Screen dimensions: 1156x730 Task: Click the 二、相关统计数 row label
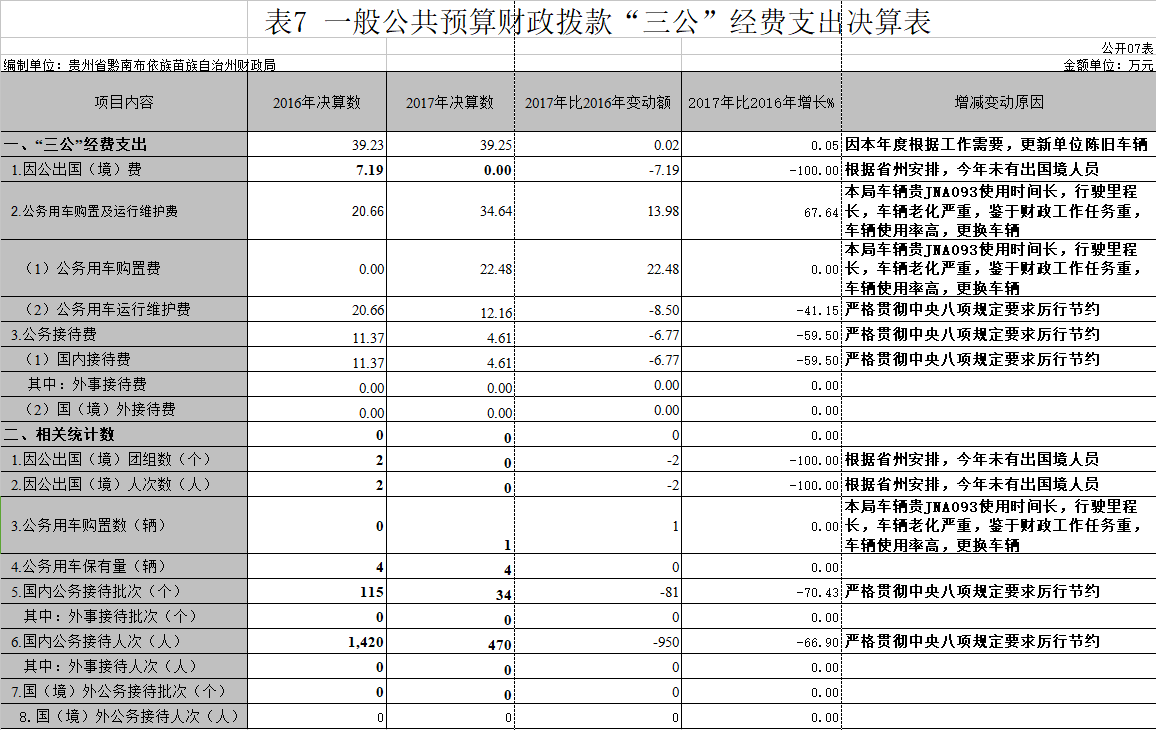tap(59, 434)
